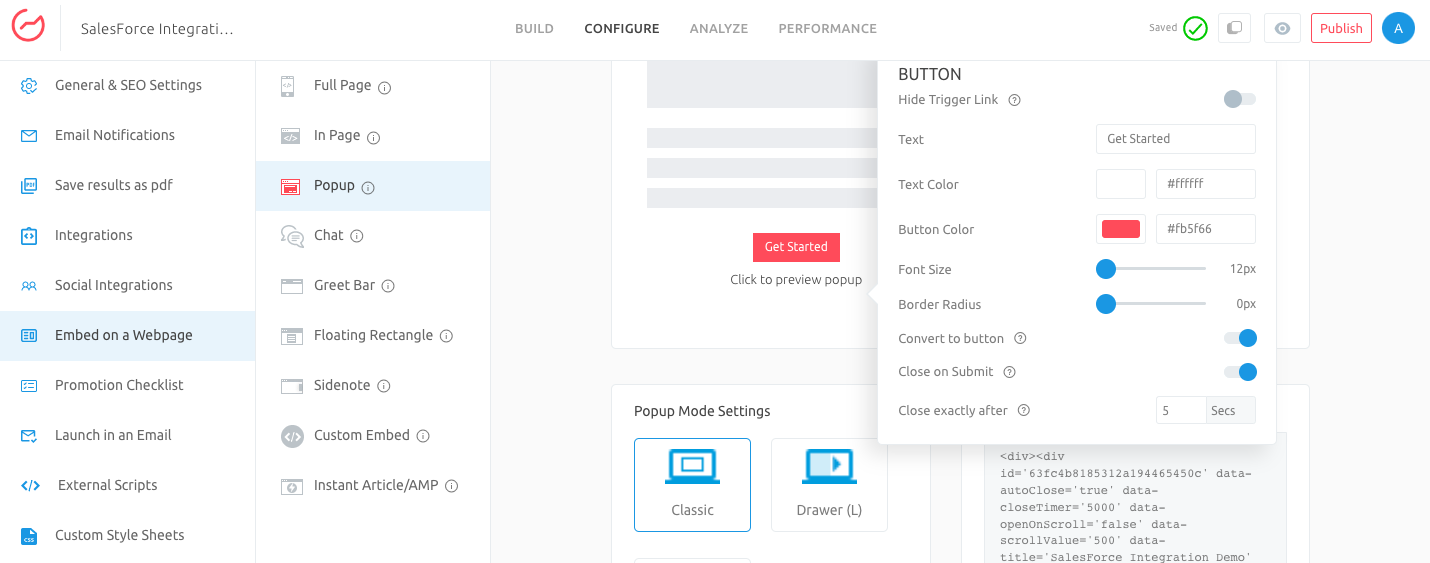1430x563 pixels.
Task: Click the Chat bubbles icon
Action: pyautogui.click(x=292, y=236)
